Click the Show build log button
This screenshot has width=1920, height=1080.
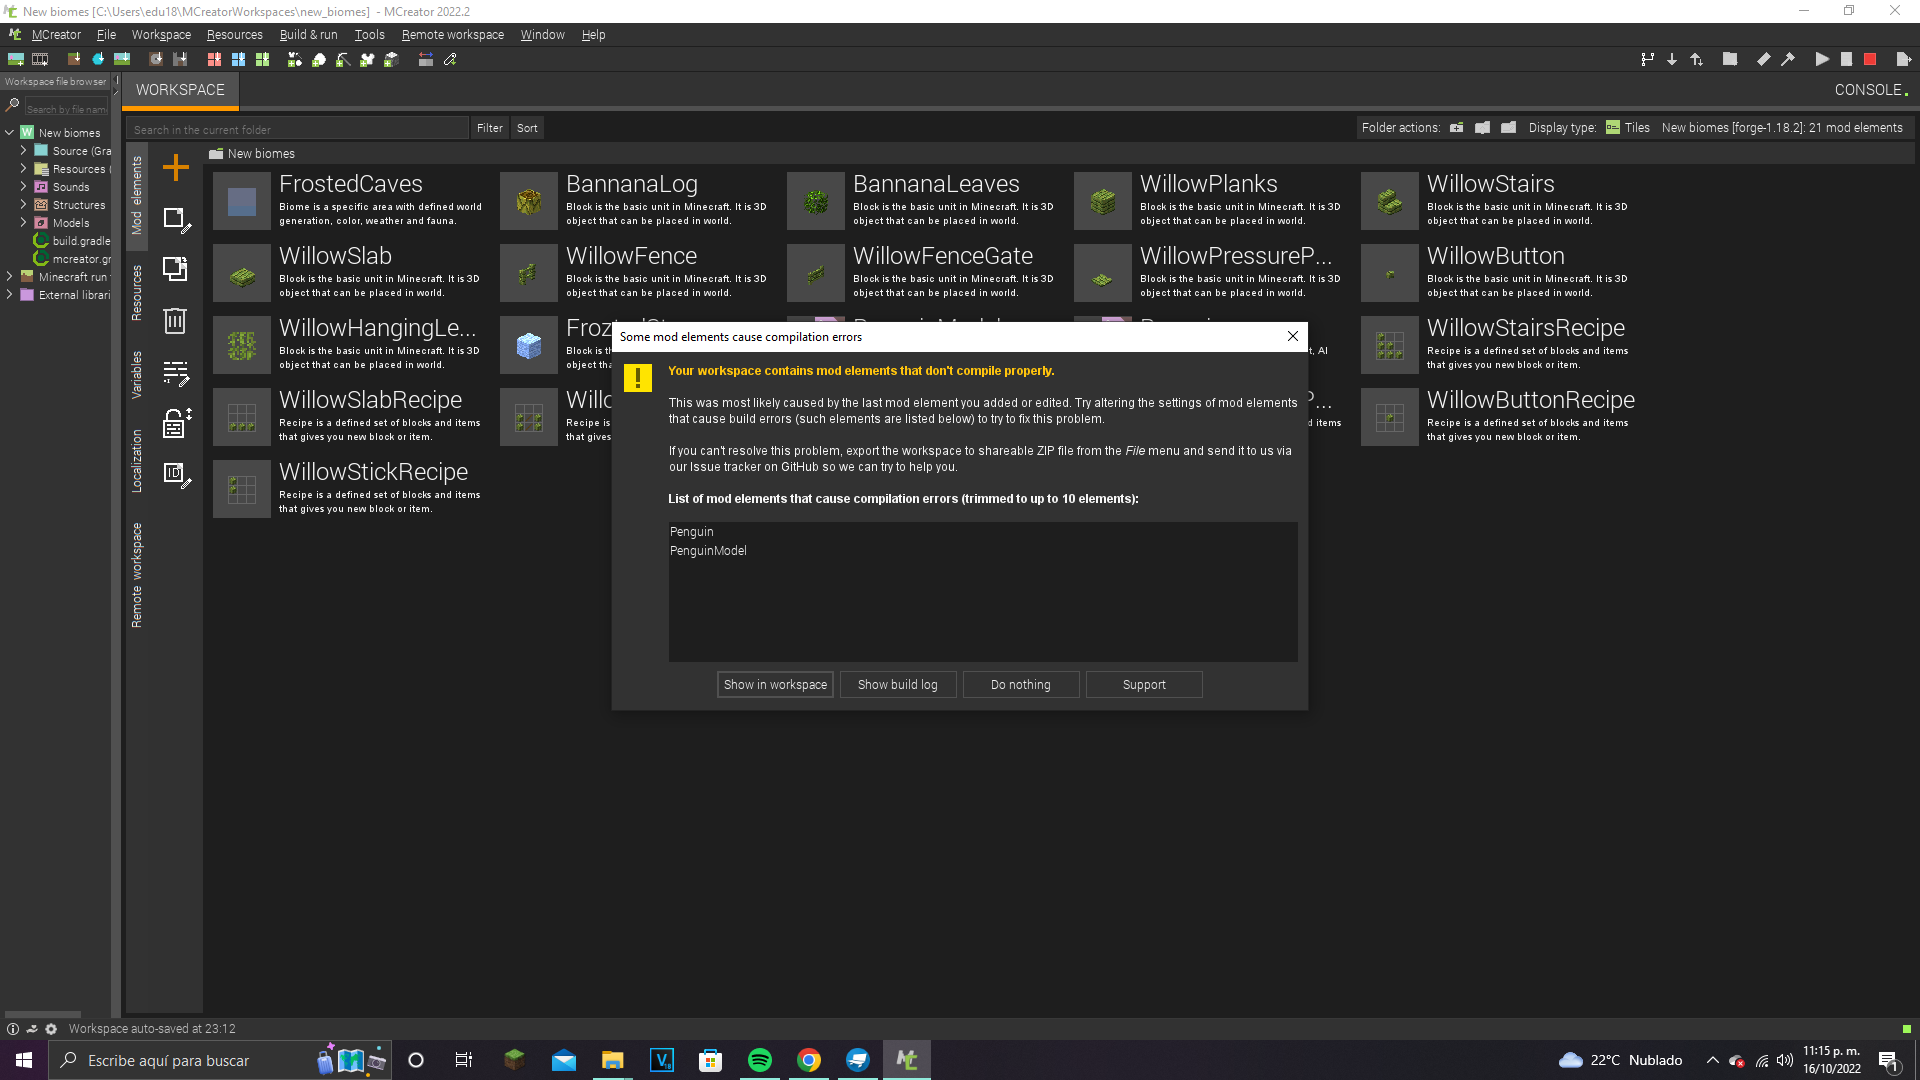click(897, 684)
